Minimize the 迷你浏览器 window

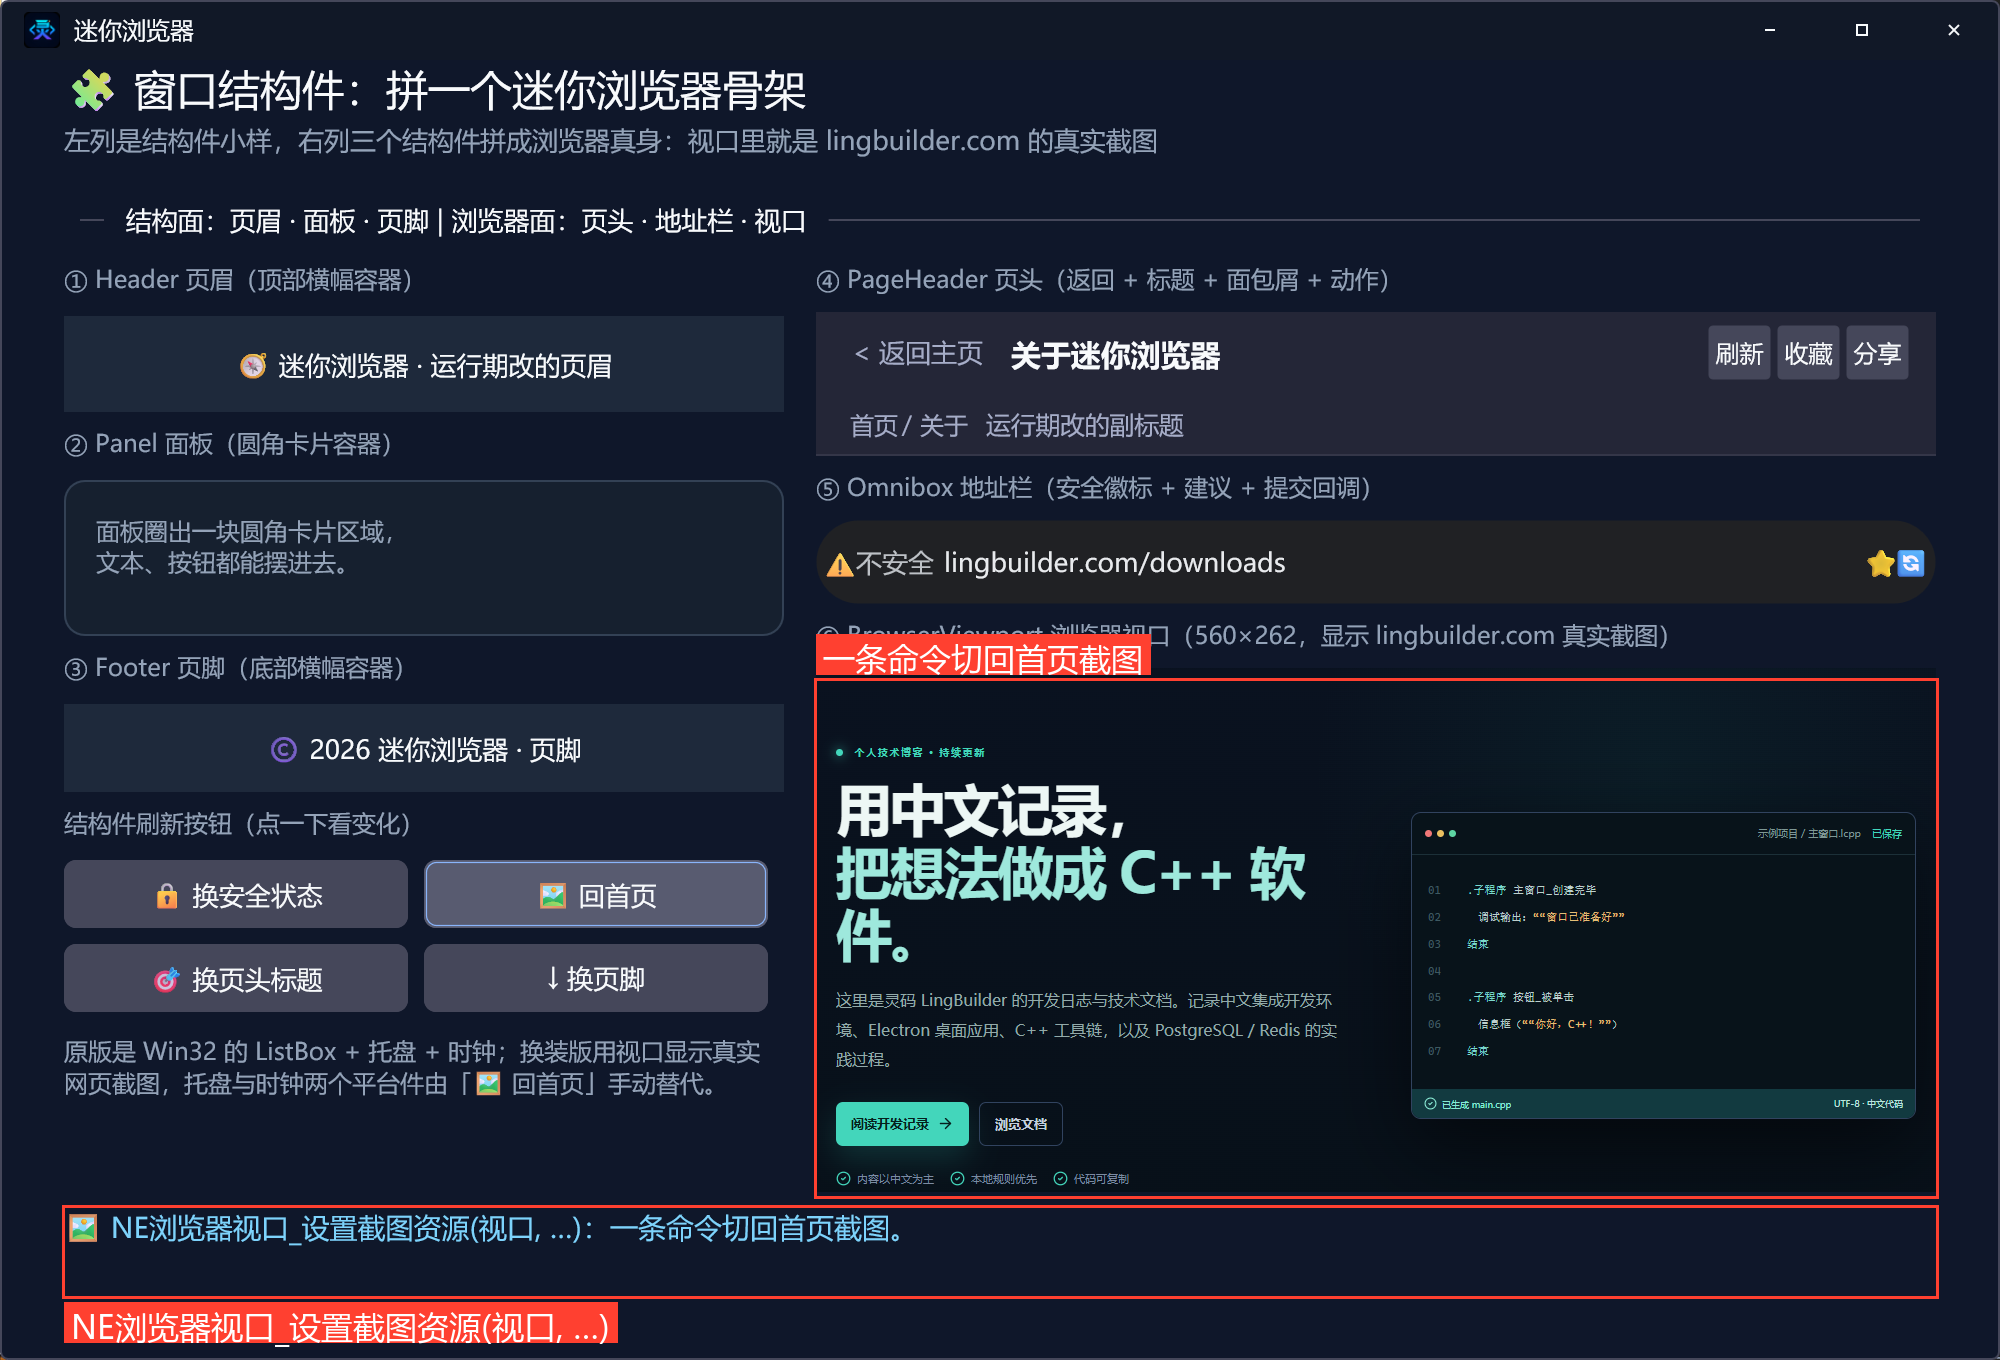[1770, 30]
